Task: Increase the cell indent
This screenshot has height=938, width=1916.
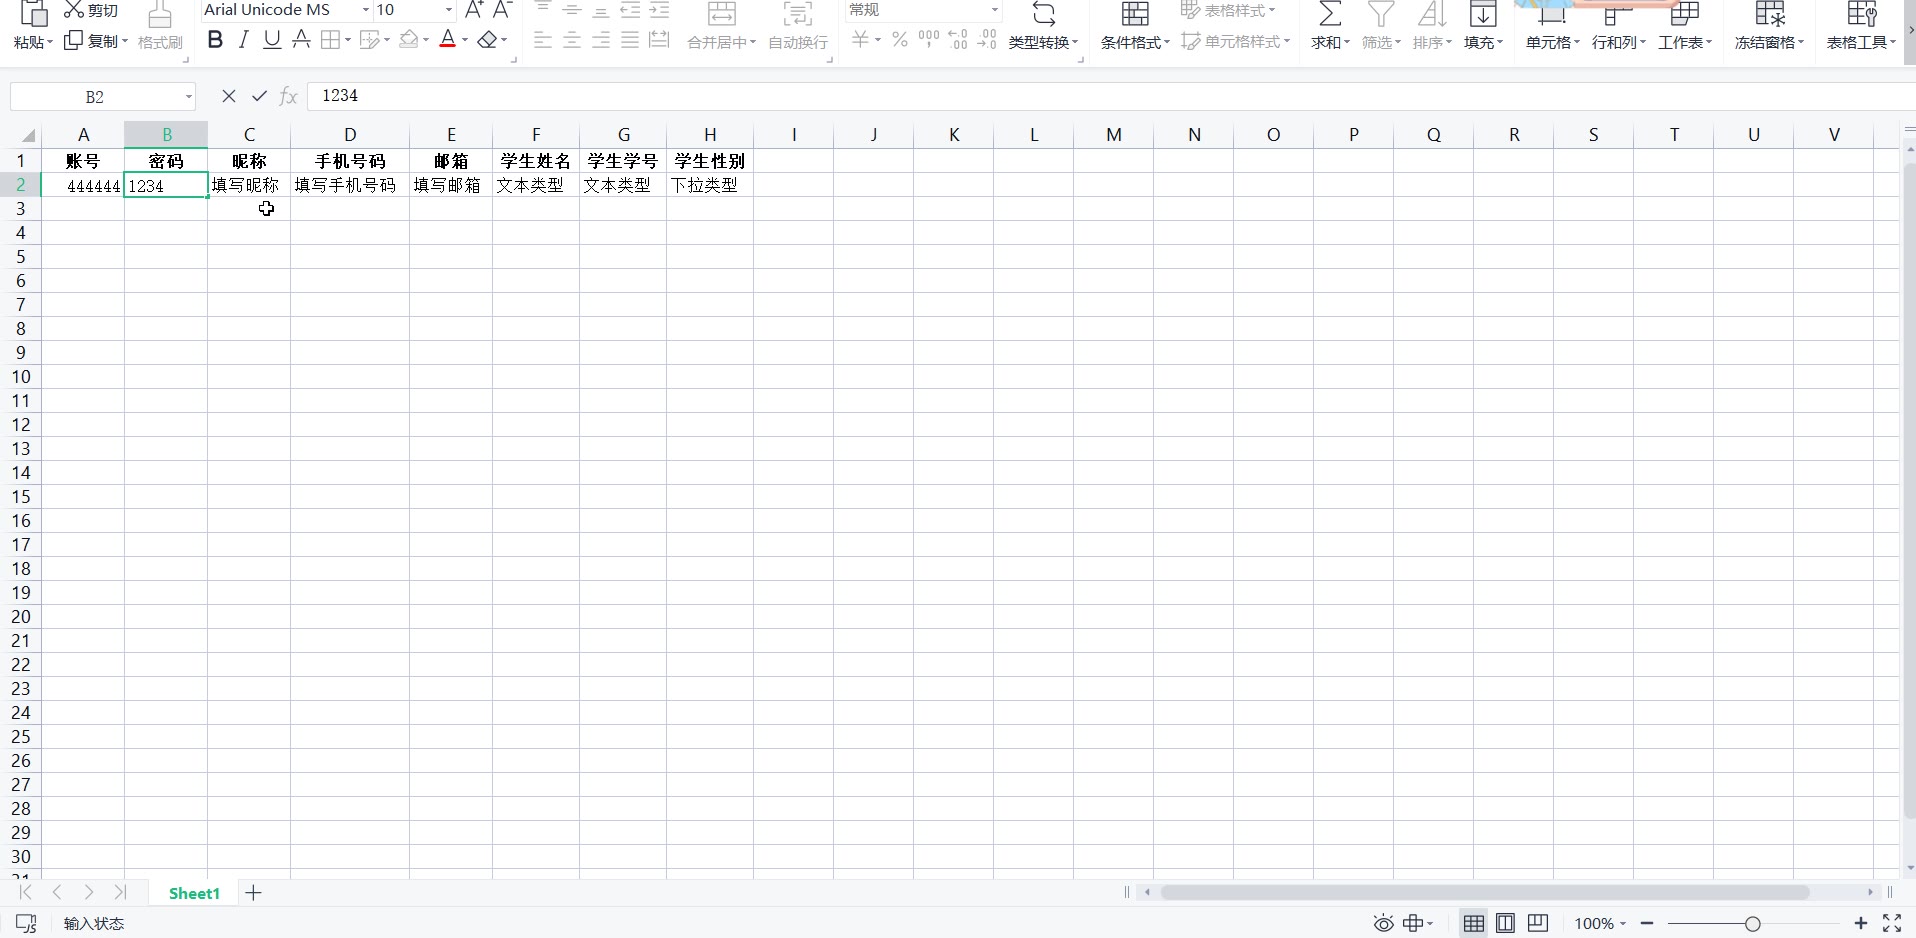Action: point(659,10)
